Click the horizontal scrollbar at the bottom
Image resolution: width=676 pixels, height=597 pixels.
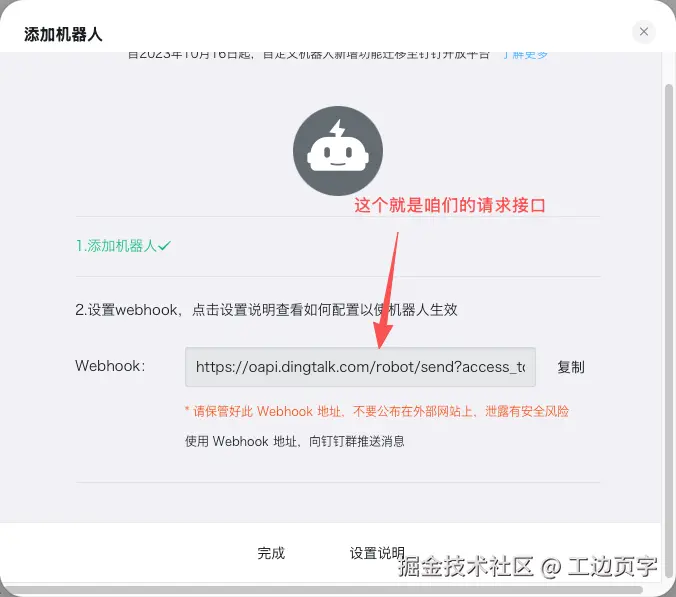pos(323,589)
